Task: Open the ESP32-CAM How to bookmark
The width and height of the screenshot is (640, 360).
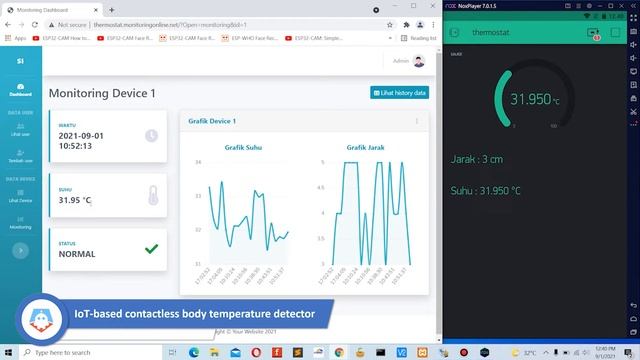Action: (x=62, y=38)
